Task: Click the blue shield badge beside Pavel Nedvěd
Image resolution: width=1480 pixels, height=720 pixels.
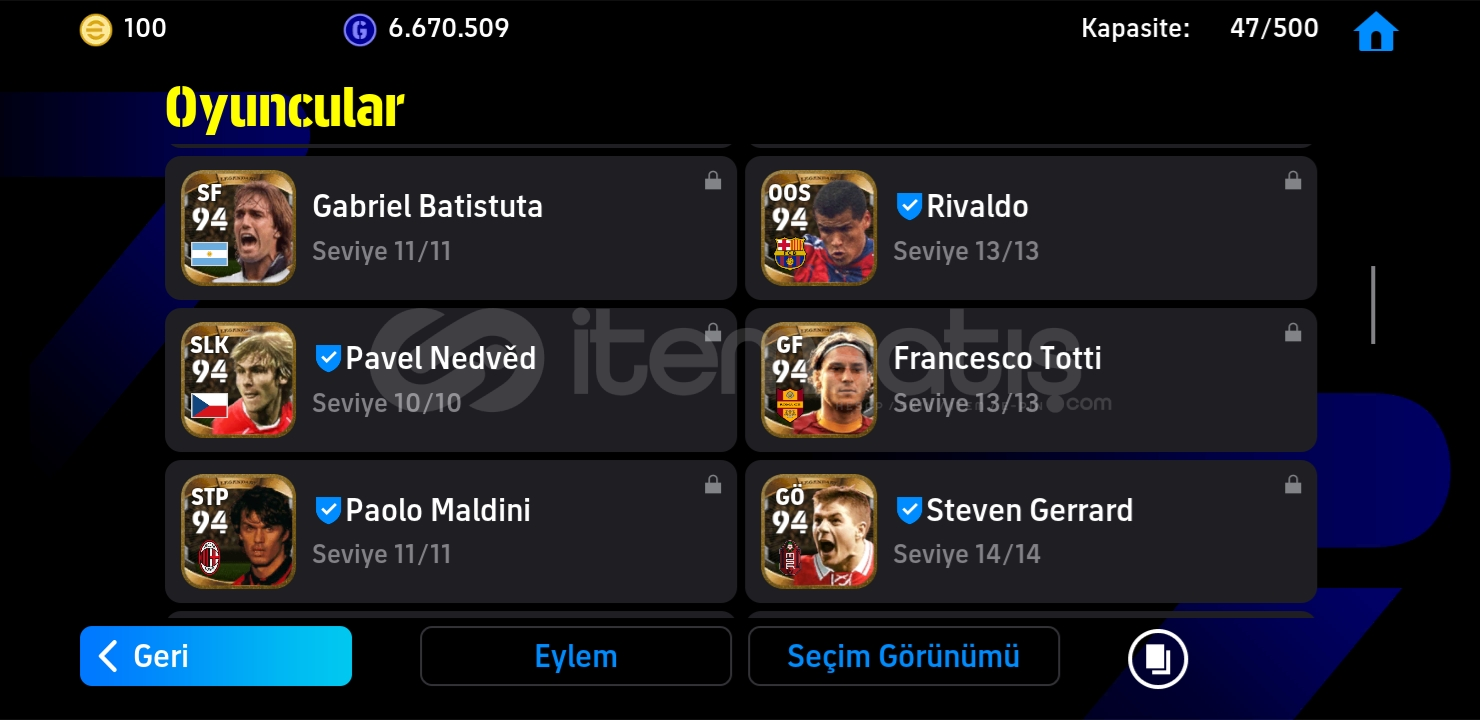Action: tap(328, 358)
